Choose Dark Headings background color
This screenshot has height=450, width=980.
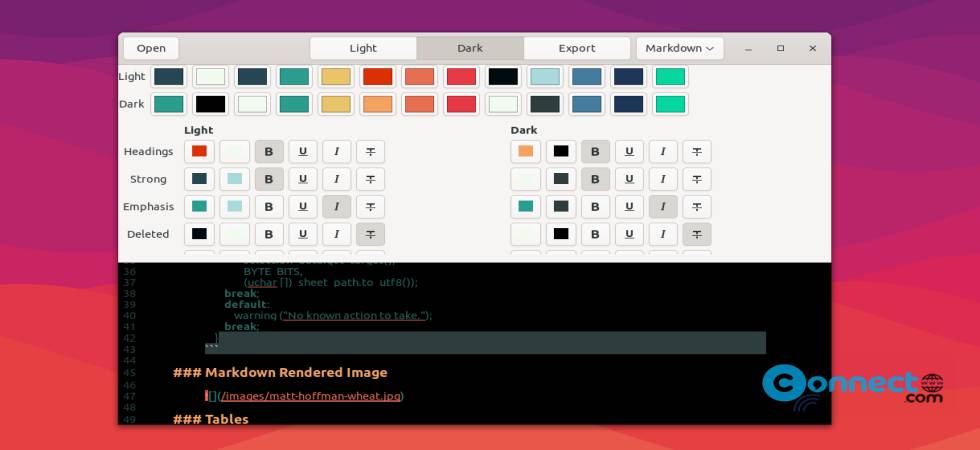tap(561, 151)
